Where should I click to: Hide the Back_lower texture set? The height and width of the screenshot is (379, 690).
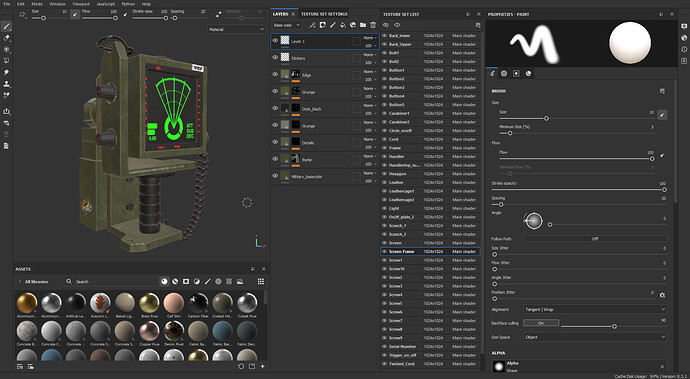click(x=384, y=36)
